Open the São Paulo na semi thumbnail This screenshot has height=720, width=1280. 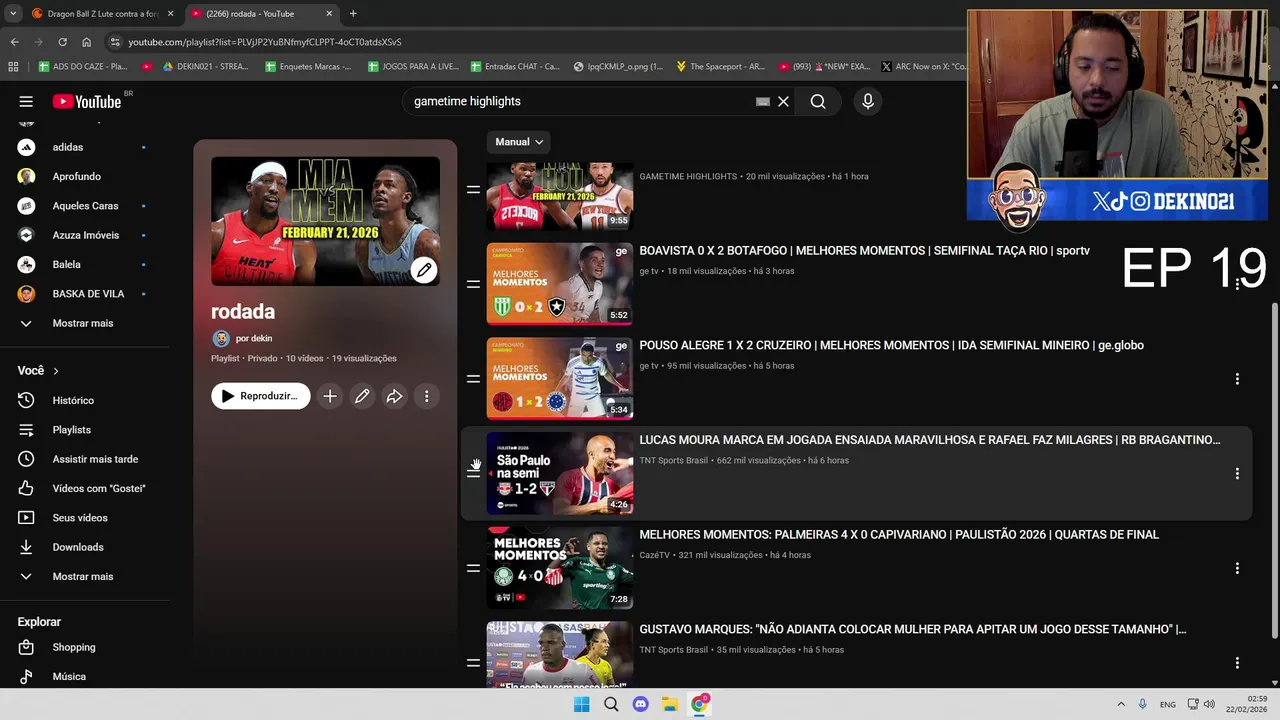pyautogui.click(x=560, y=473)
